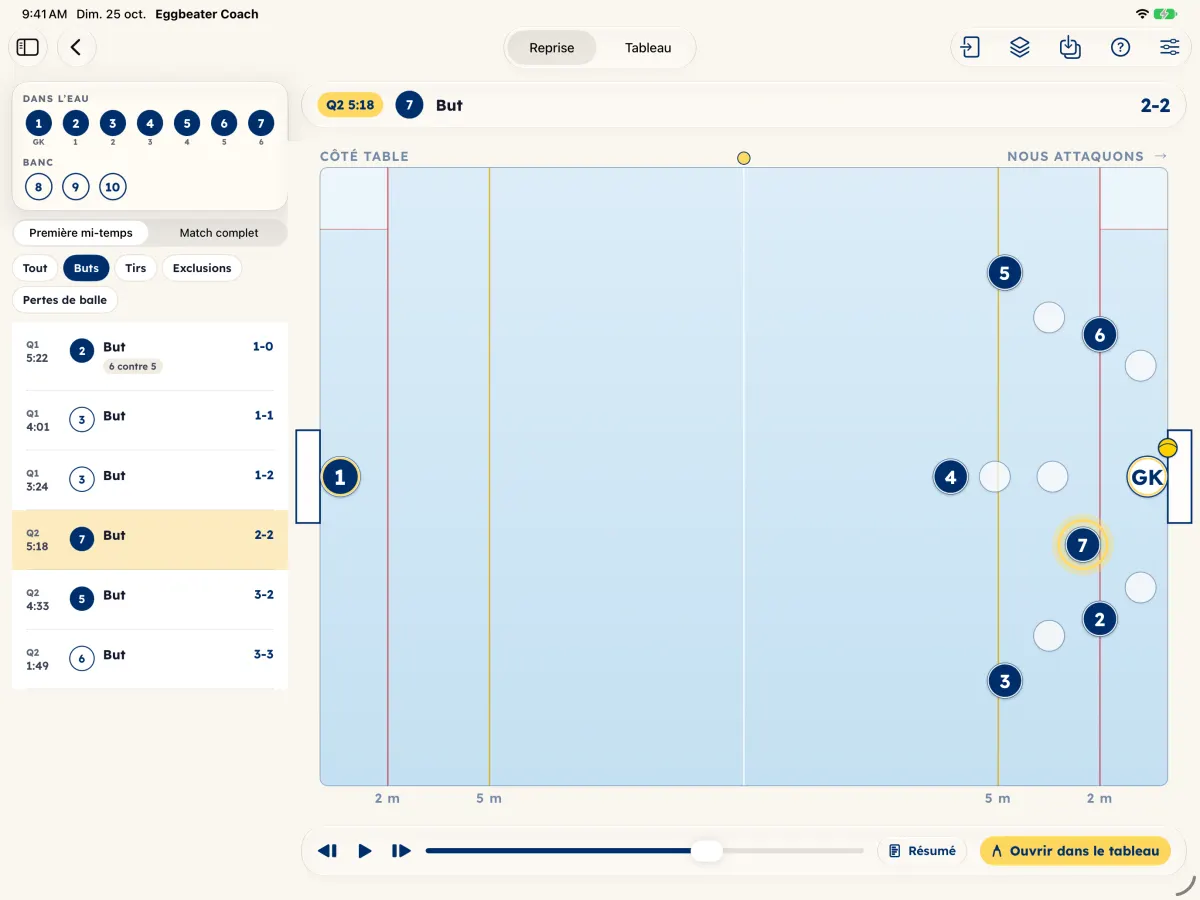Filter events by Exclusions
Image resolution: width=1200 pixels, height=900 pixels.
202,268
